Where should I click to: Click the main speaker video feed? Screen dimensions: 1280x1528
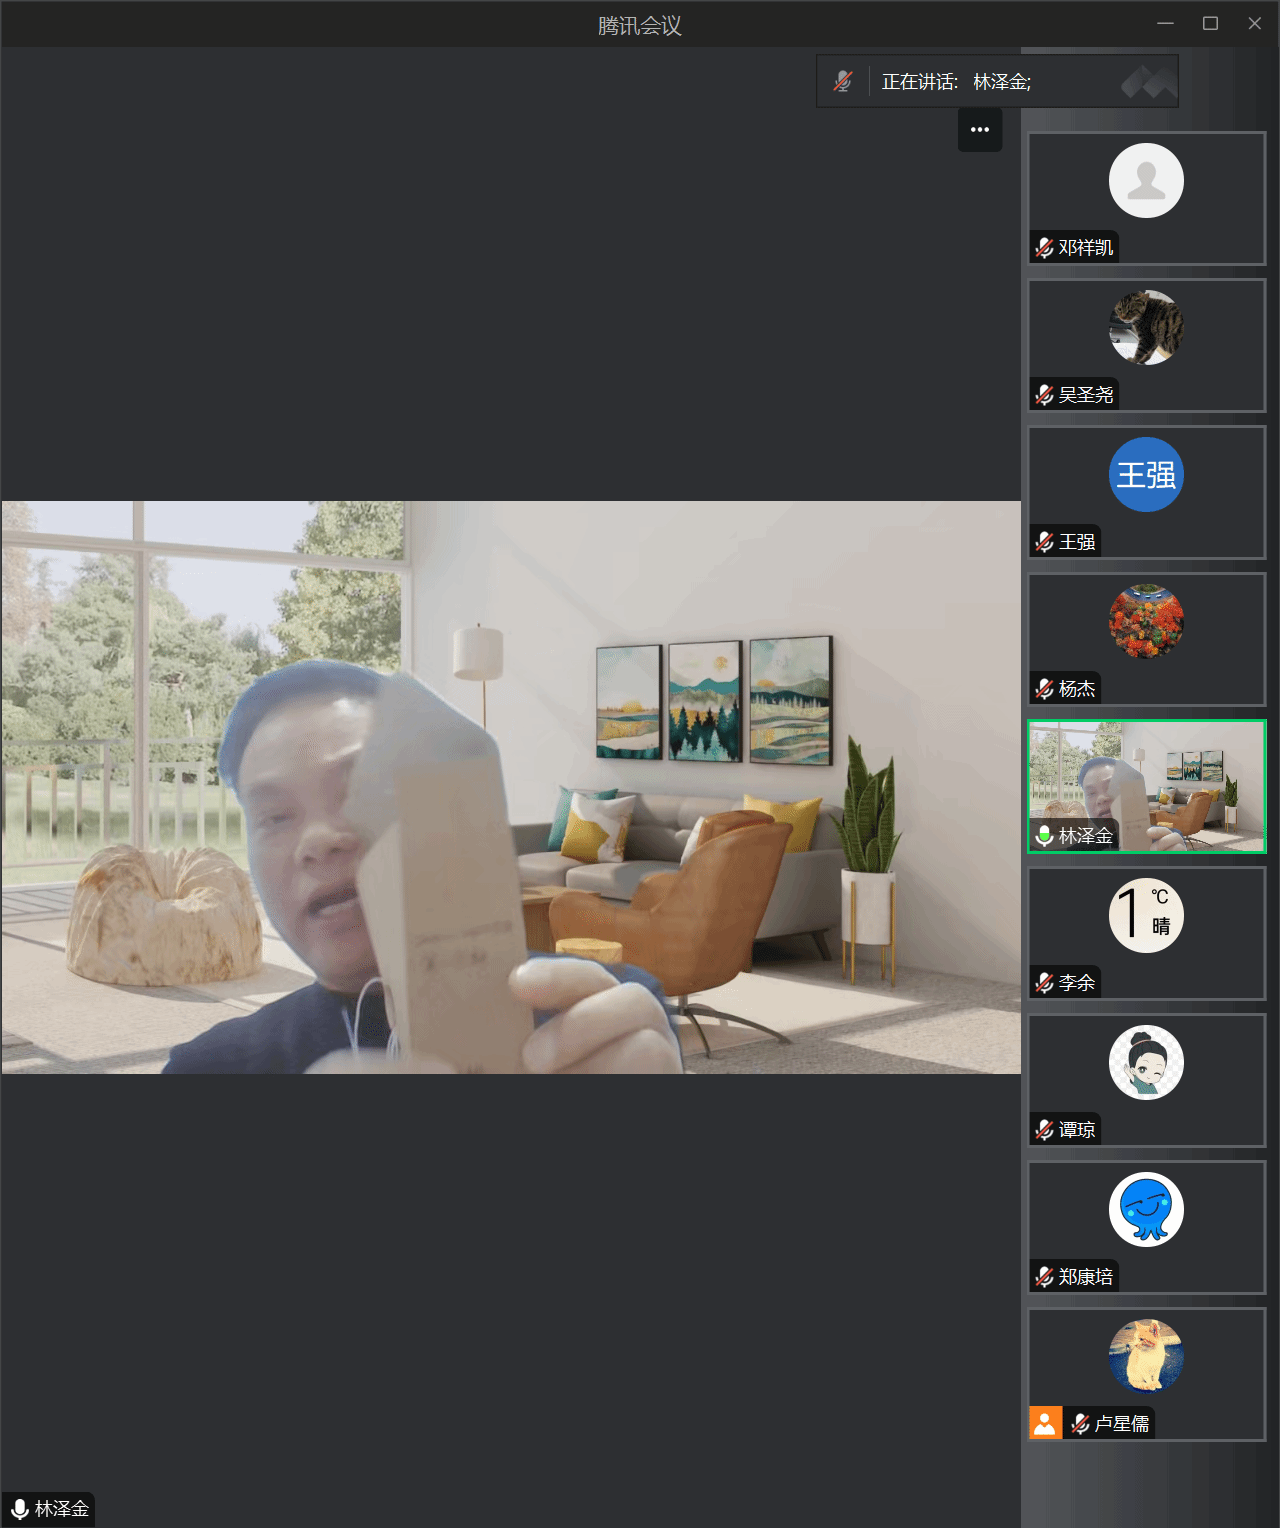click(511, 787)
